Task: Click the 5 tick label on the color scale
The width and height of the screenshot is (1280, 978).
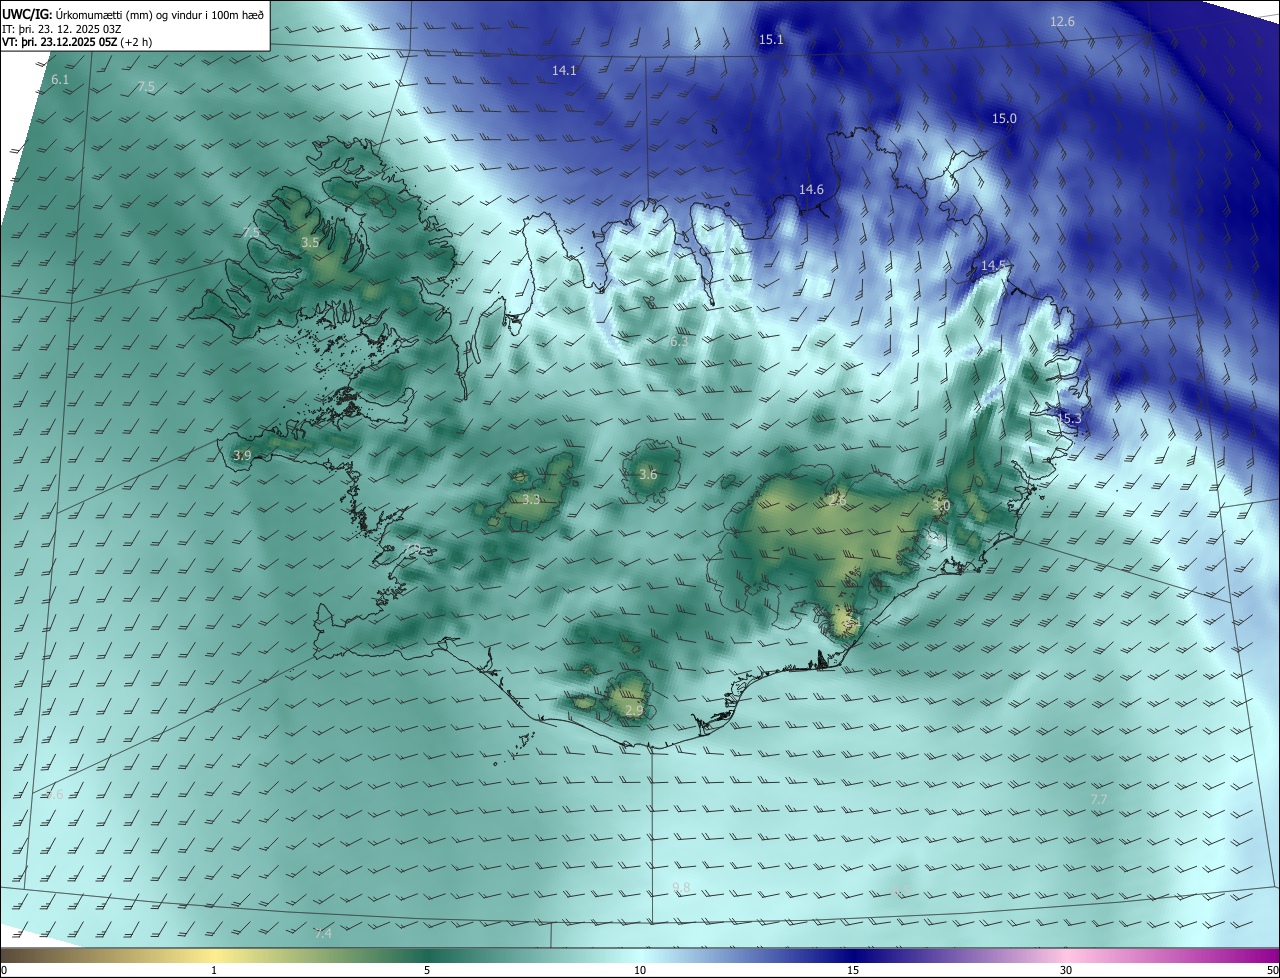Action: 427,971
